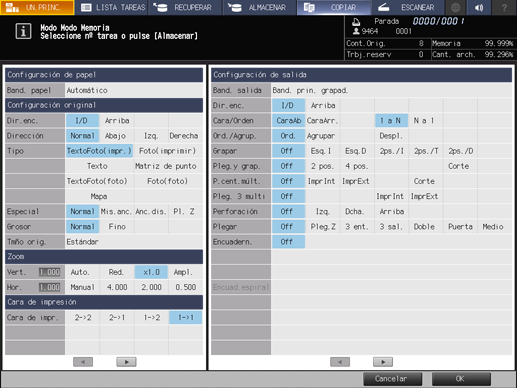The image size is (517, 388).
Task: Switch to LISTA TAREAS tab
Action: click(x=112, y=7)
